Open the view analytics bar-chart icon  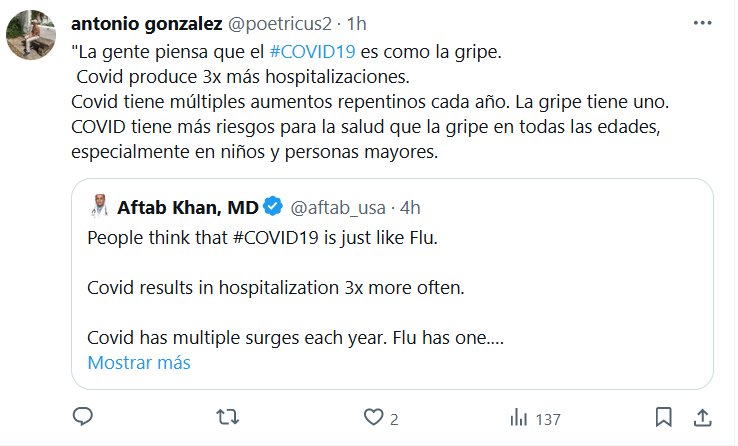point(519,417)
